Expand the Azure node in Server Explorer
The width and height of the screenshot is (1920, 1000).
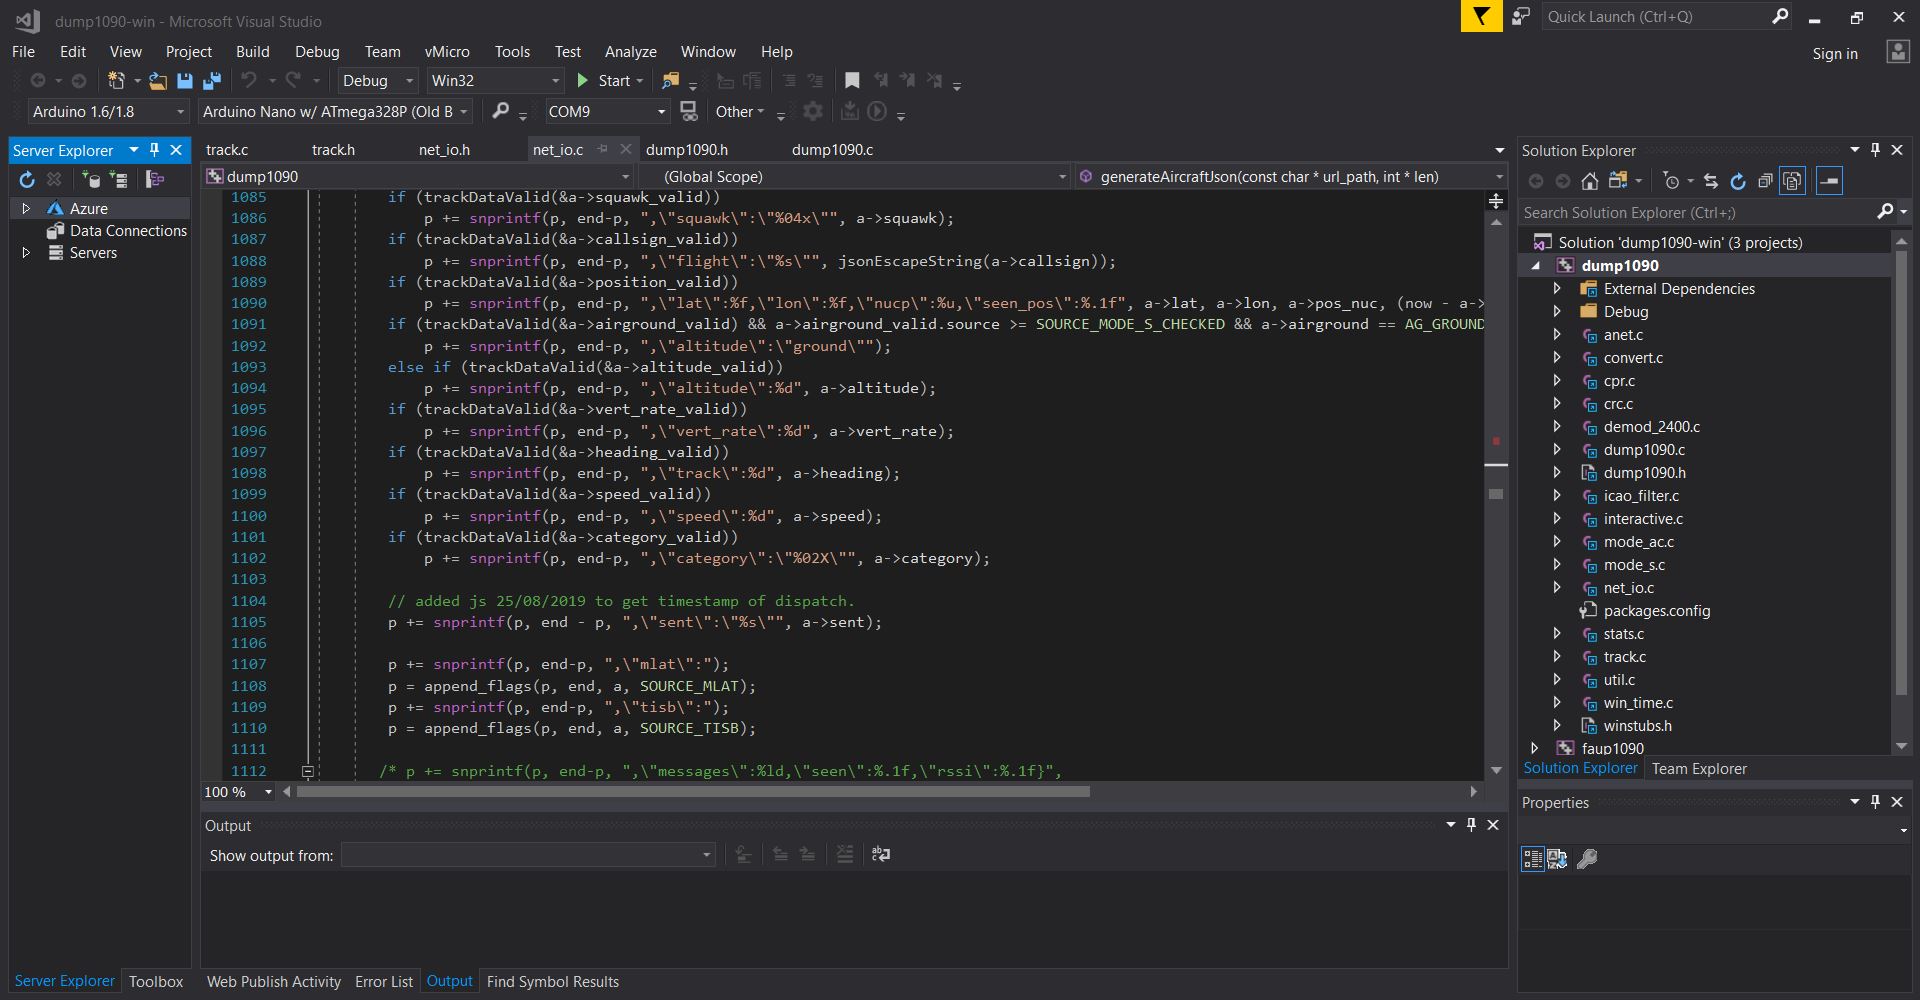click(26, 209)
